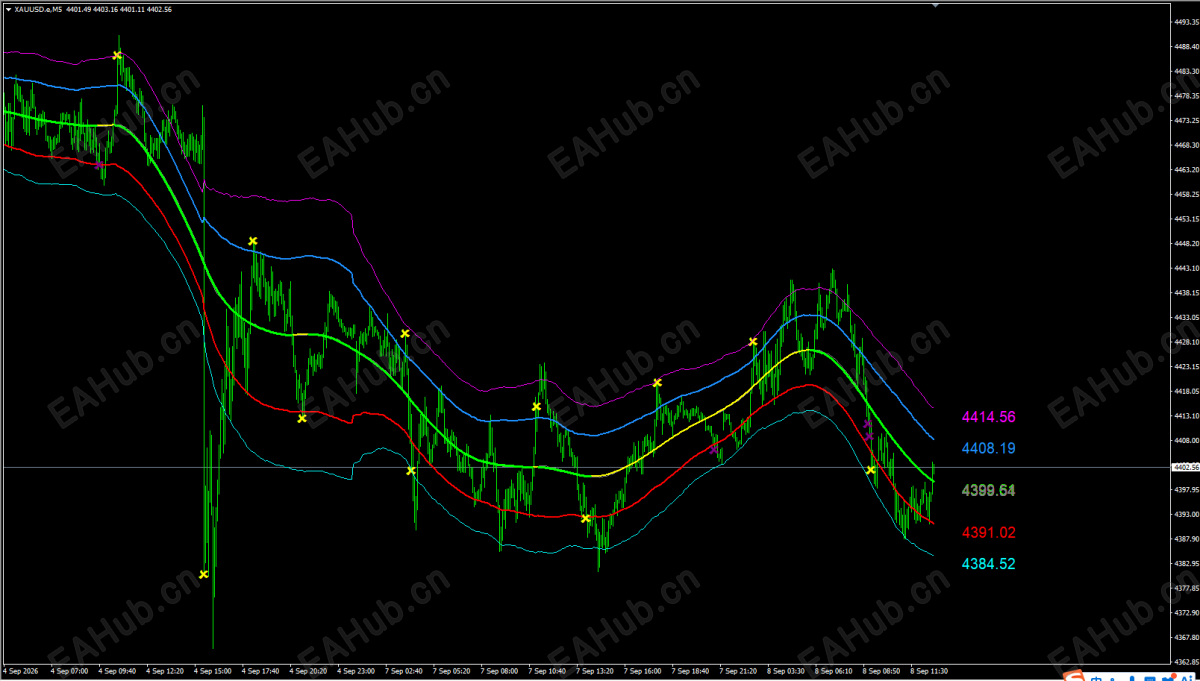Click price axis level 4473.25
This screenshot has width=1200, height=681.
(1186, 120)
